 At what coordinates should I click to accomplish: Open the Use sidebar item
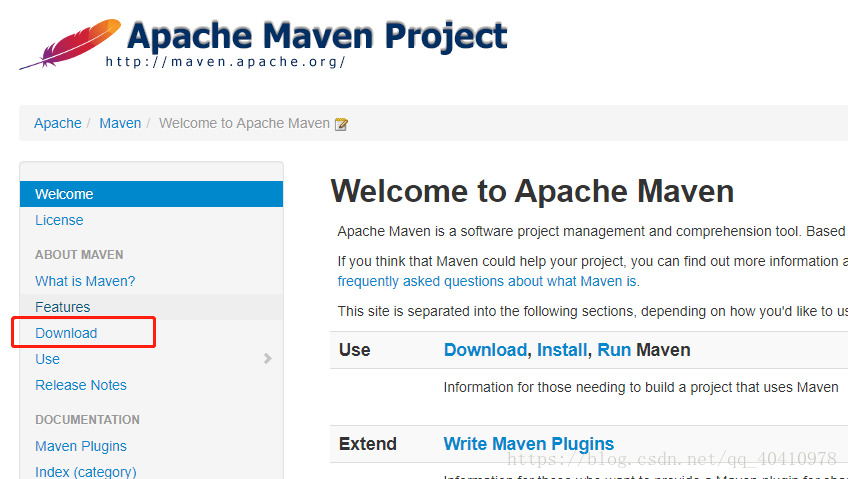(x=48, y=359)
